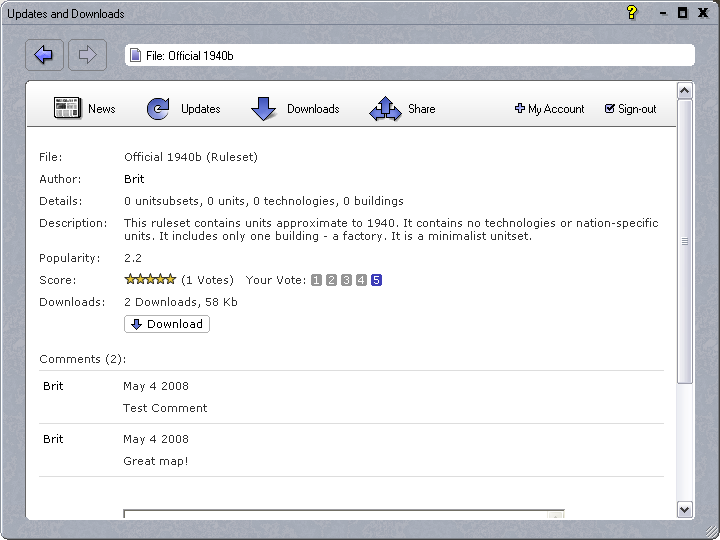This screenshot has height=540, width=720.
Task: Click the Brit author link
Action: tap(134, 179)
